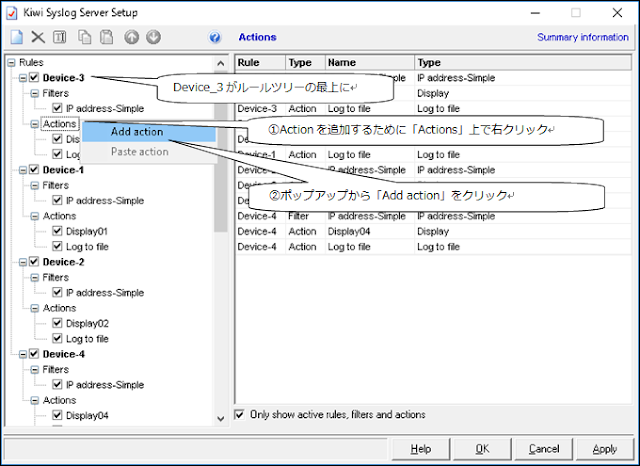Click the Delete (X) toolbar icon

38,37
